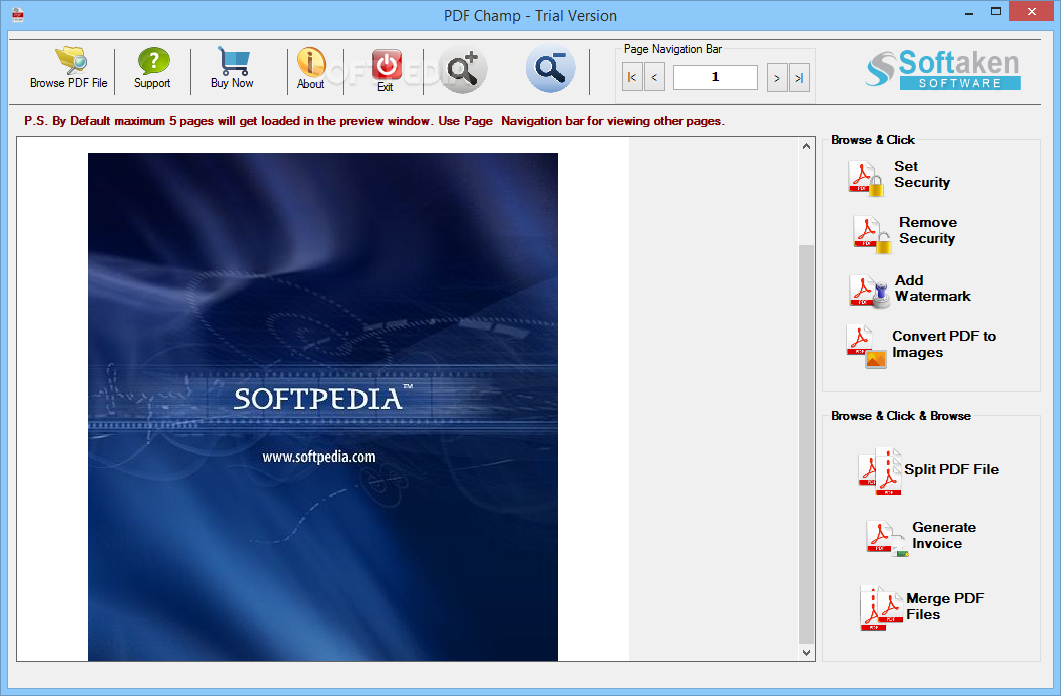Screen dimensions: 1061x696
Task: Click the Set Security PDF lock icon
Action: (866, 178)
